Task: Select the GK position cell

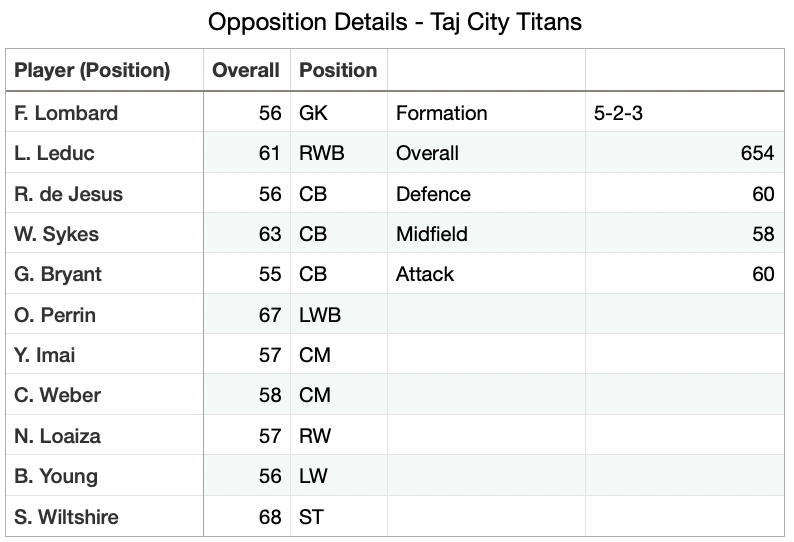Action: point(338,113)
